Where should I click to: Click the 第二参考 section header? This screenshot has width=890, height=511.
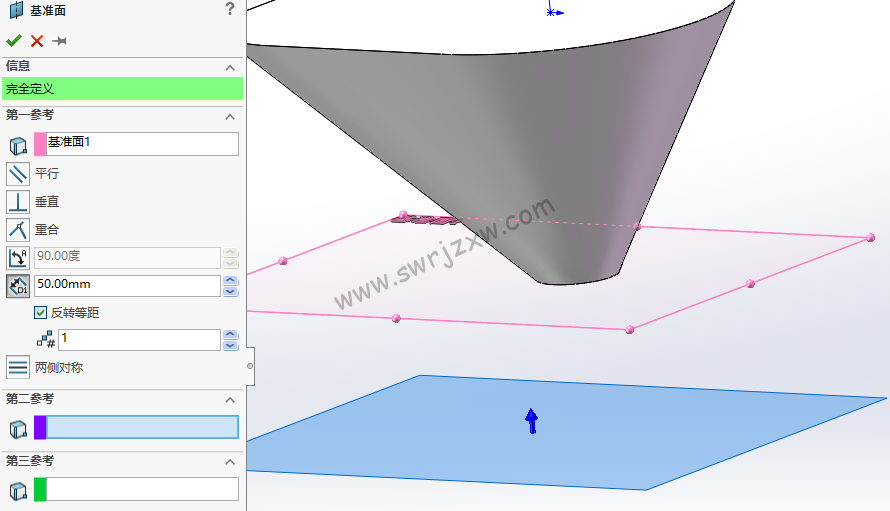click(123, 399)
